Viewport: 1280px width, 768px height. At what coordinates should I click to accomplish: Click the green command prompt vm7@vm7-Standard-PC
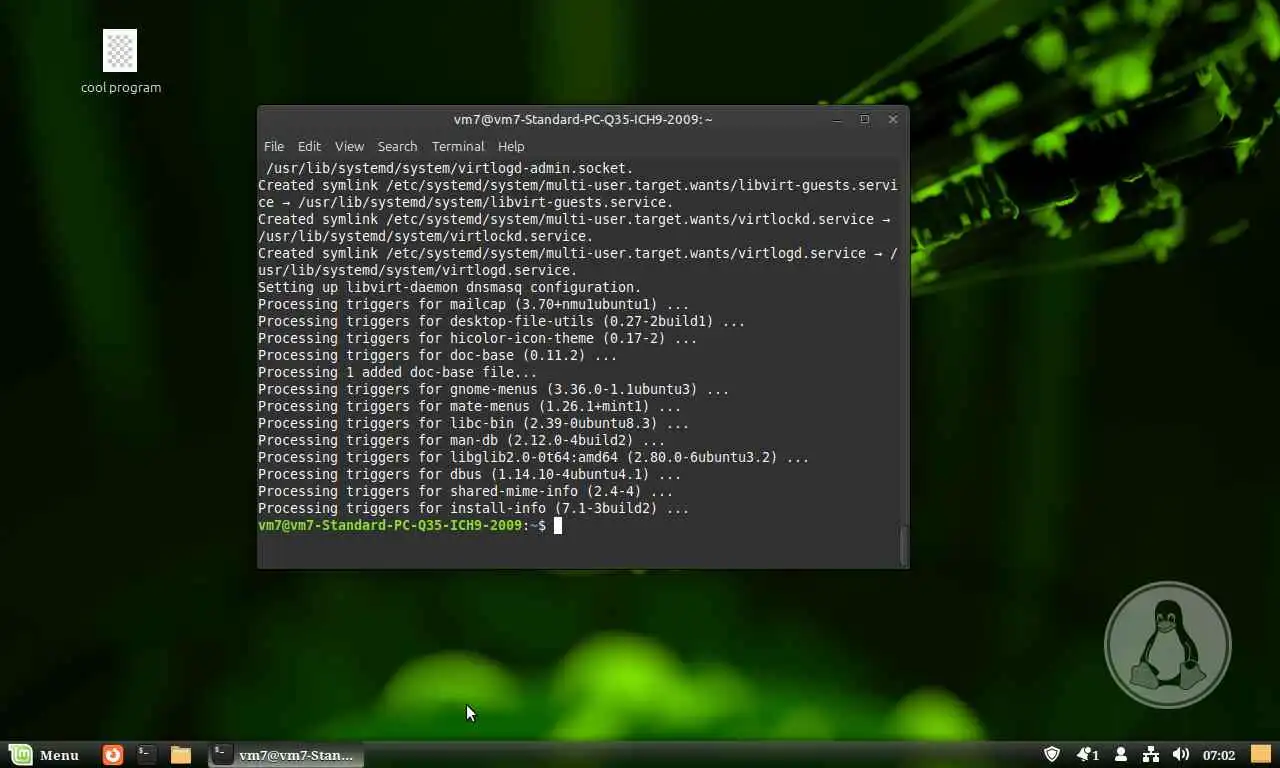coord(390,525)
